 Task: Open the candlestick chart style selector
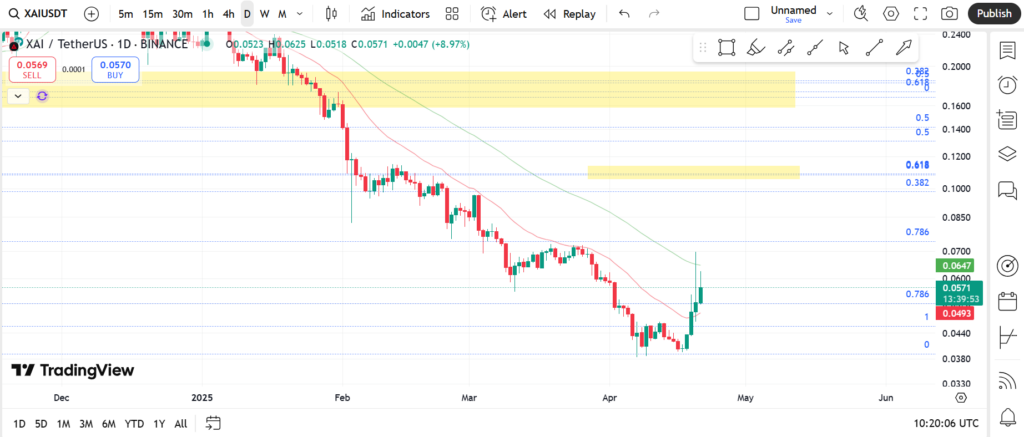point(332,14)
